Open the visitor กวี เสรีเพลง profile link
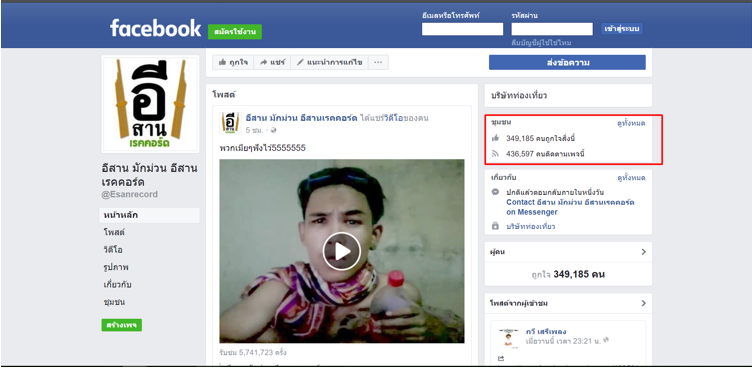Image resolution: width=752 pixels, height=368 pixels. (x=546, y=332)
